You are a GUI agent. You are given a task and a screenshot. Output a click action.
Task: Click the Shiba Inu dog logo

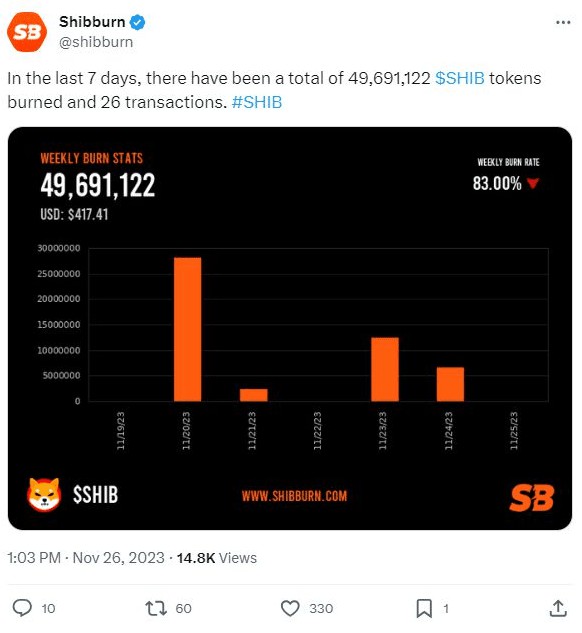pyautogui.click(x=44, y=494)
